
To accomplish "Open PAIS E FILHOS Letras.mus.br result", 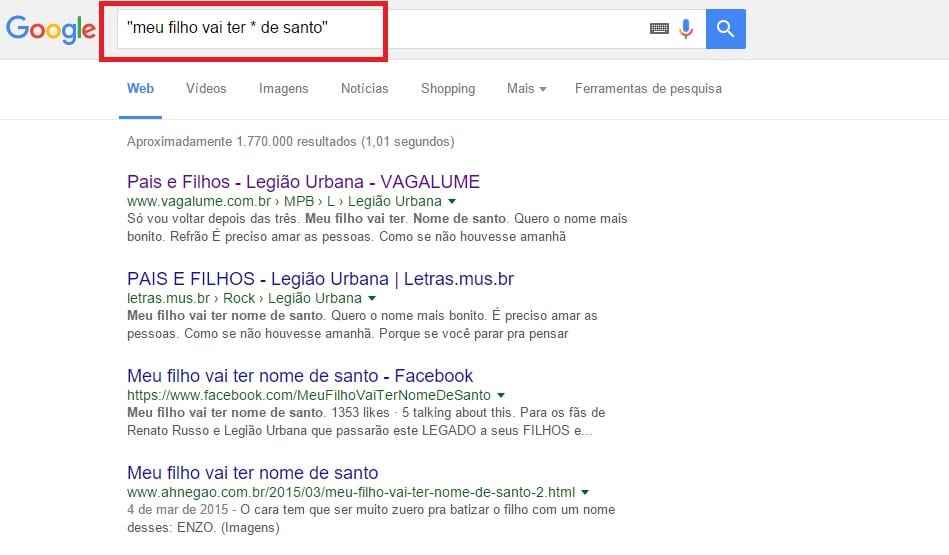I will tap(320, 278).
